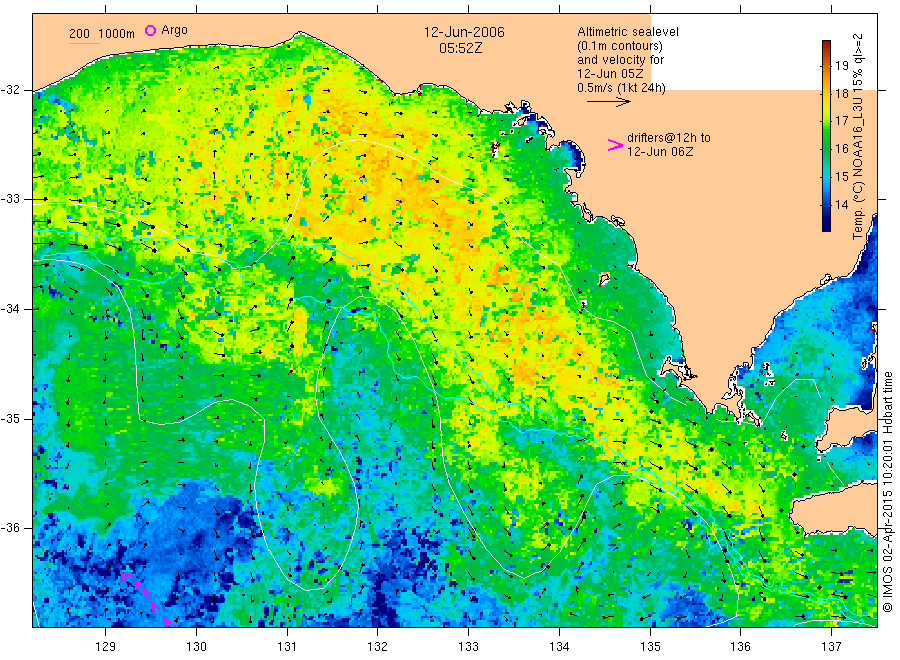
Task: Click the -36 latitude axis label
Action: pos(10,527)
